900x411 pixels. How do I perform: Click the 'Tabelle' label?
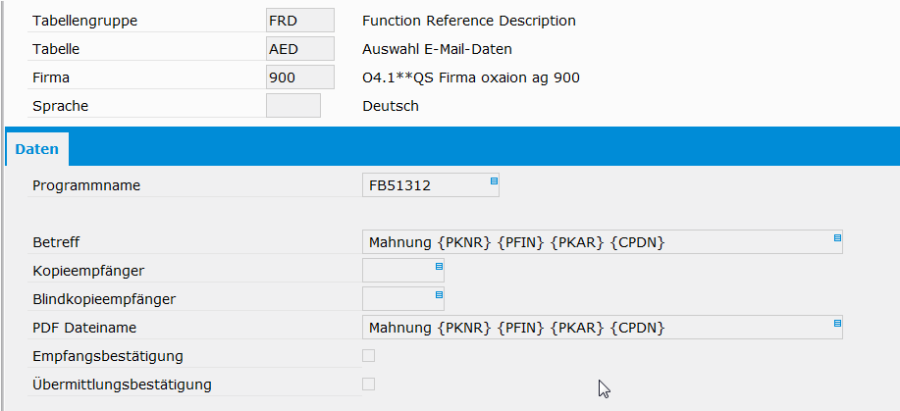[x=56, y=49]
